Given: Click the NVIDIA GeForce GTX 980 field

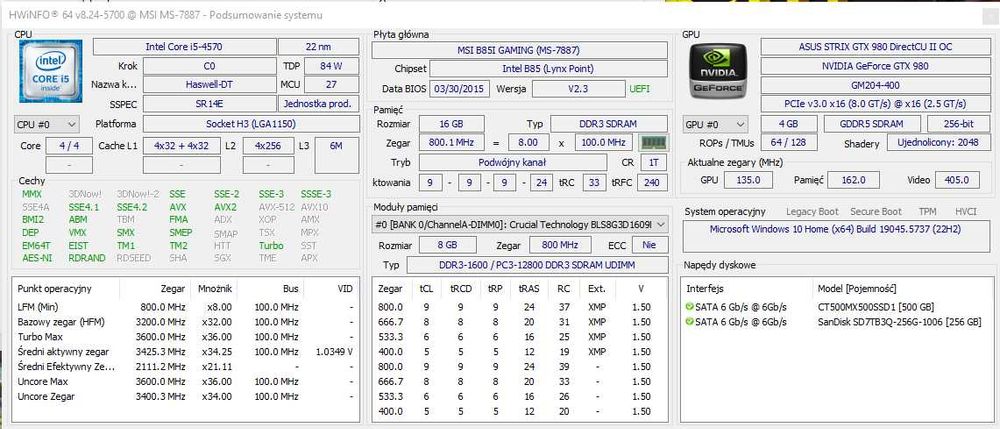Looking at the screenshot, I should (x=876, y=66).
